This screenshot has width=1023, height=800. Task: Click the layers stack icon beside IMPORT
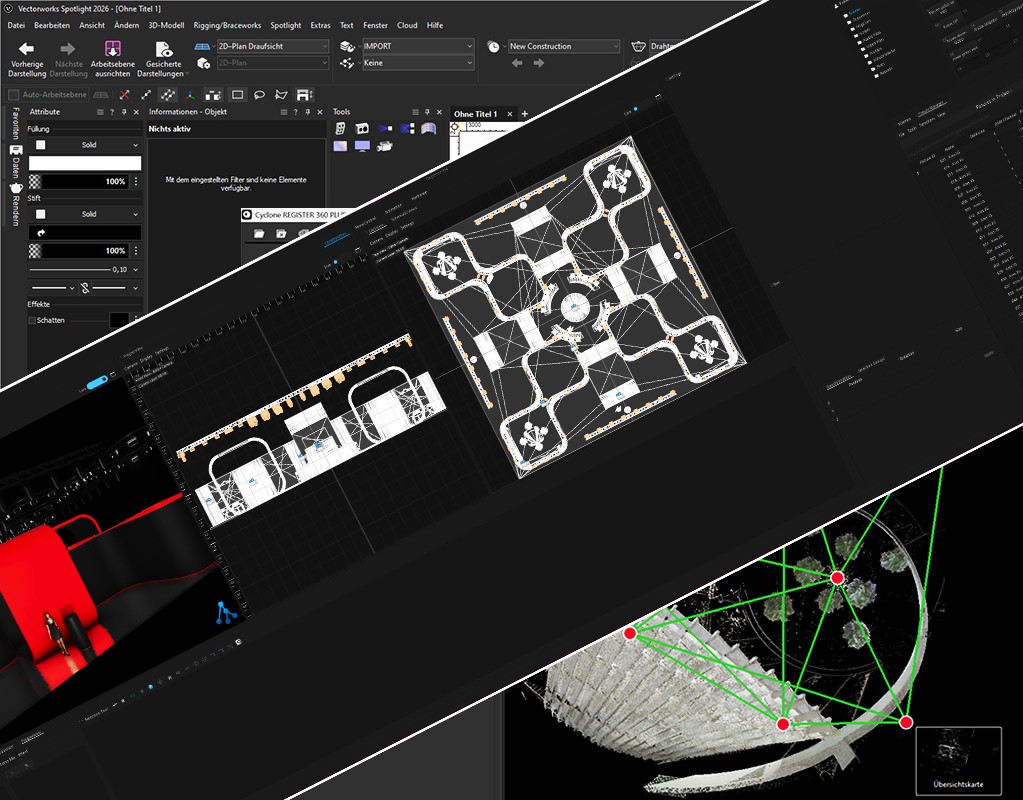[x=346, y=46]
